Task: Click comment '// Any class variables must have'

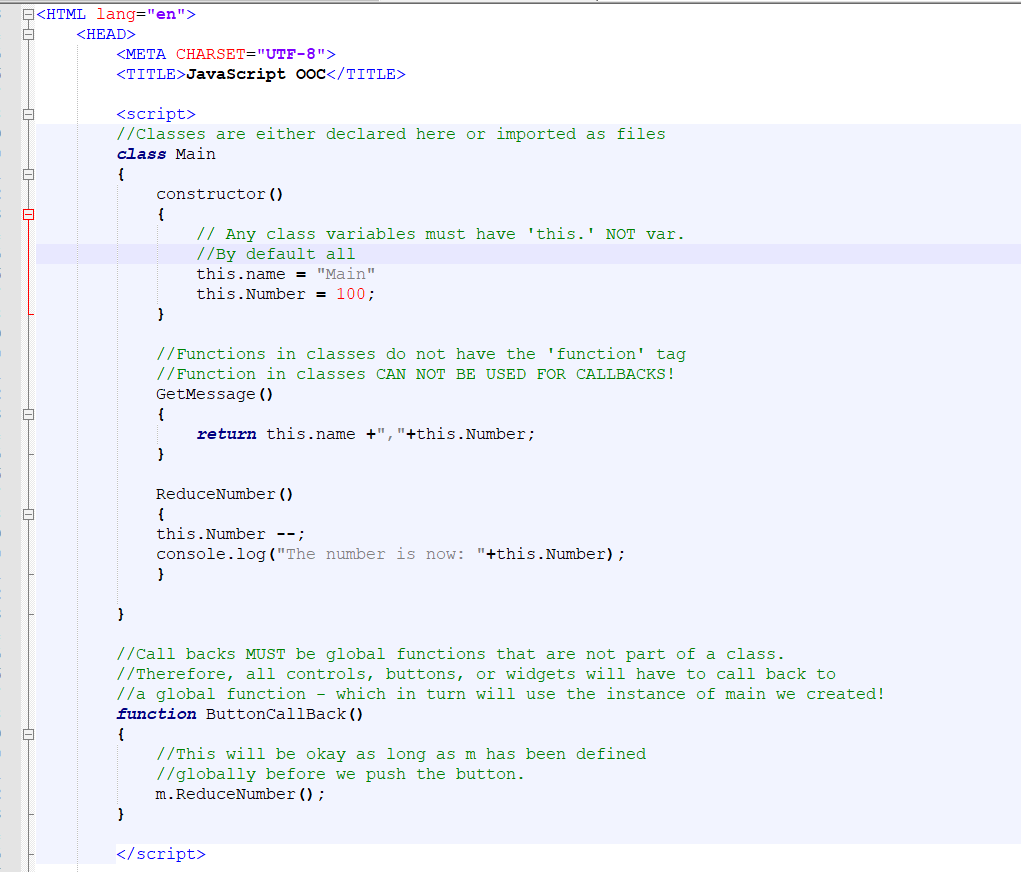Action: [x=356, y=234]
